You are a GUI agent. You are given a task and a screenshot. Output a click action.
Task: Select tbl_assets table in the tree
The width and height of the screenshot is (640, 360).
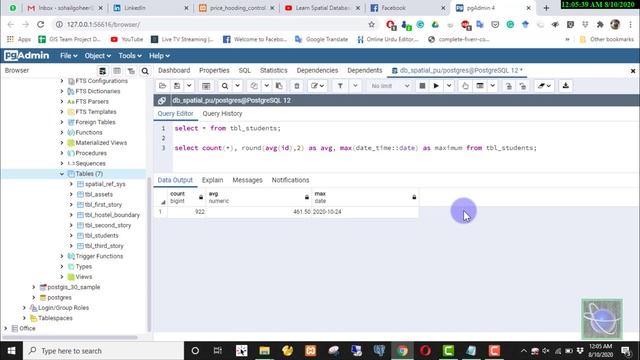(99, 194)
